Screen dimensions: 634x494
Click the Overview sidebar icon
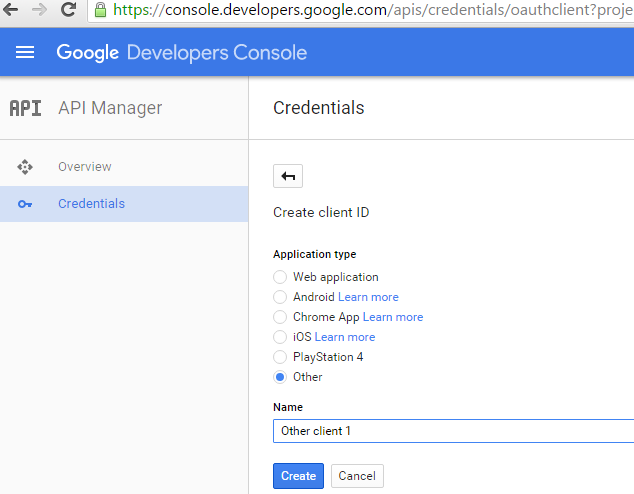(x=25, y=167)
